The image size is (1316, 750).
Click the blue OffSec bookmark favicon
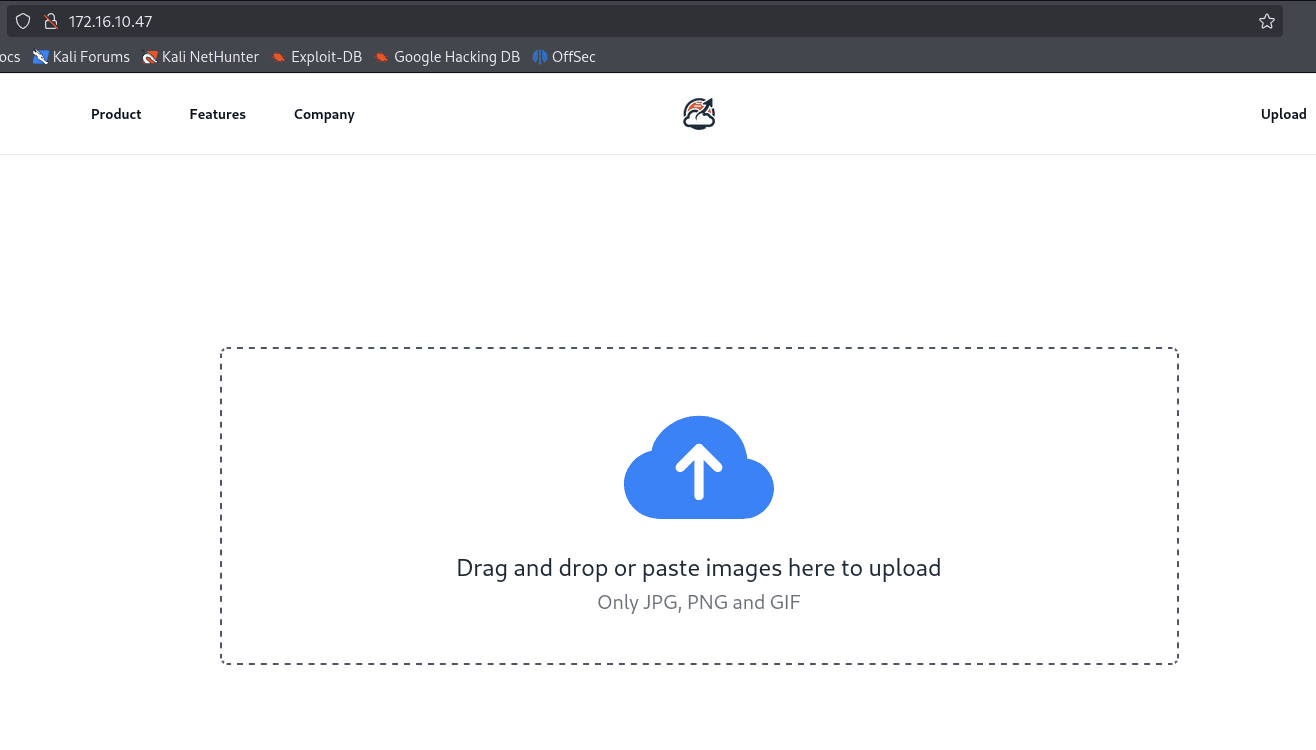[540, 57]
